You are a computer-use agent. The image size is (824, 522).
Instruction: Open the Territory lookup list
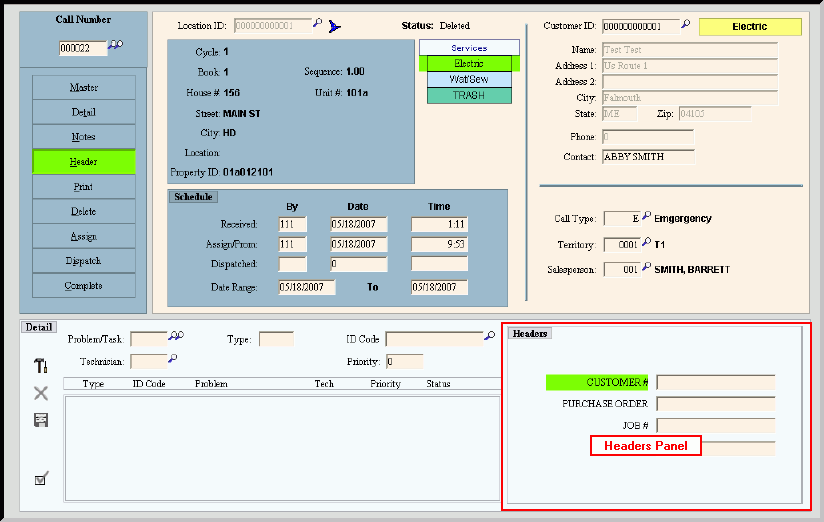tap(646, 243)
